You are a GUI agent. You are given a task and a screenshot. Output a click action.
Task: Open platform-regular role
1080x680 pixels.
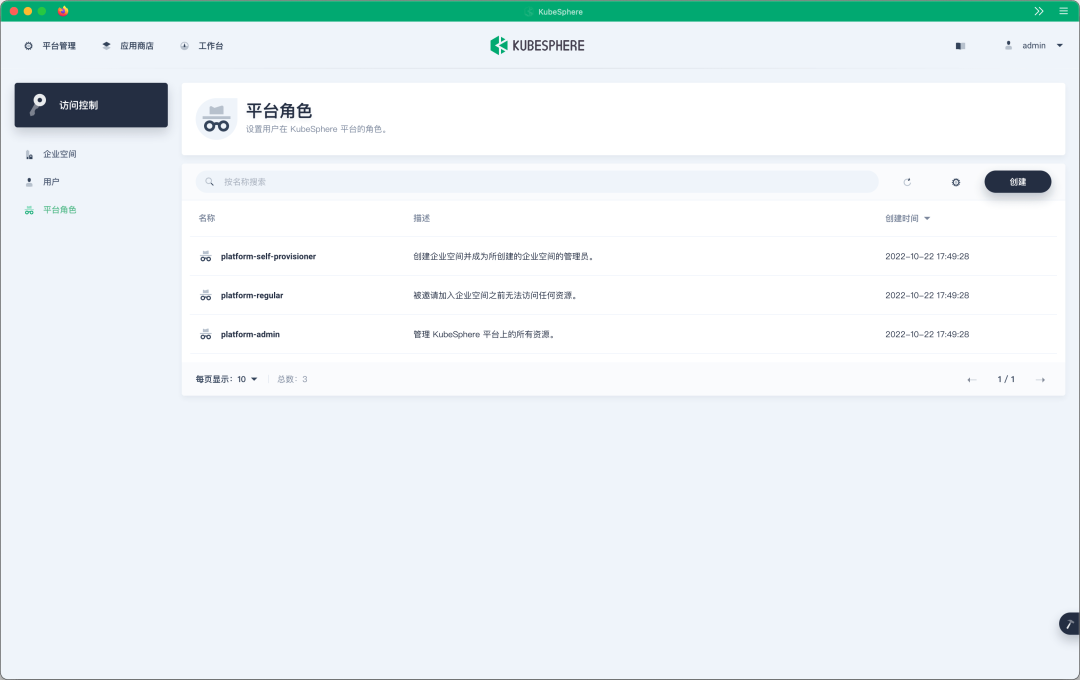tap(251, 296)
